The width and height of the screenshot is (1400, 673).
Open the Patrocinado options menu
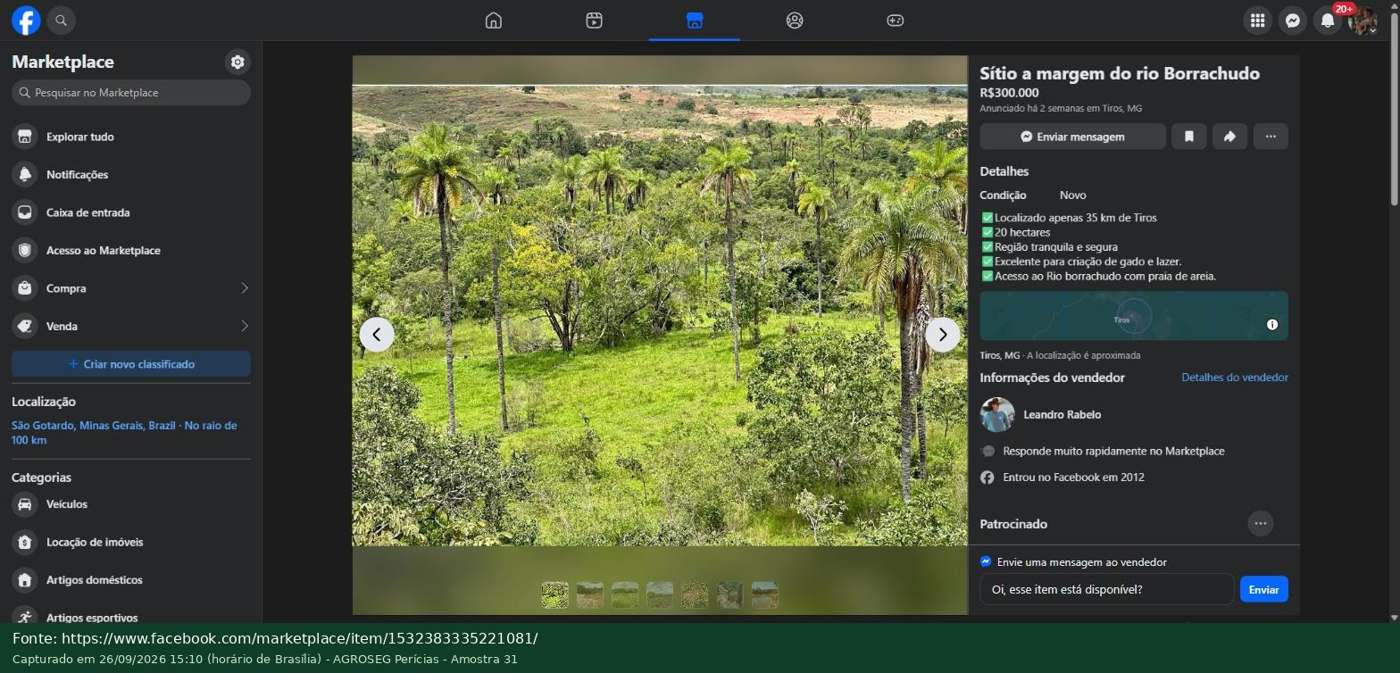coord(1261,524)
